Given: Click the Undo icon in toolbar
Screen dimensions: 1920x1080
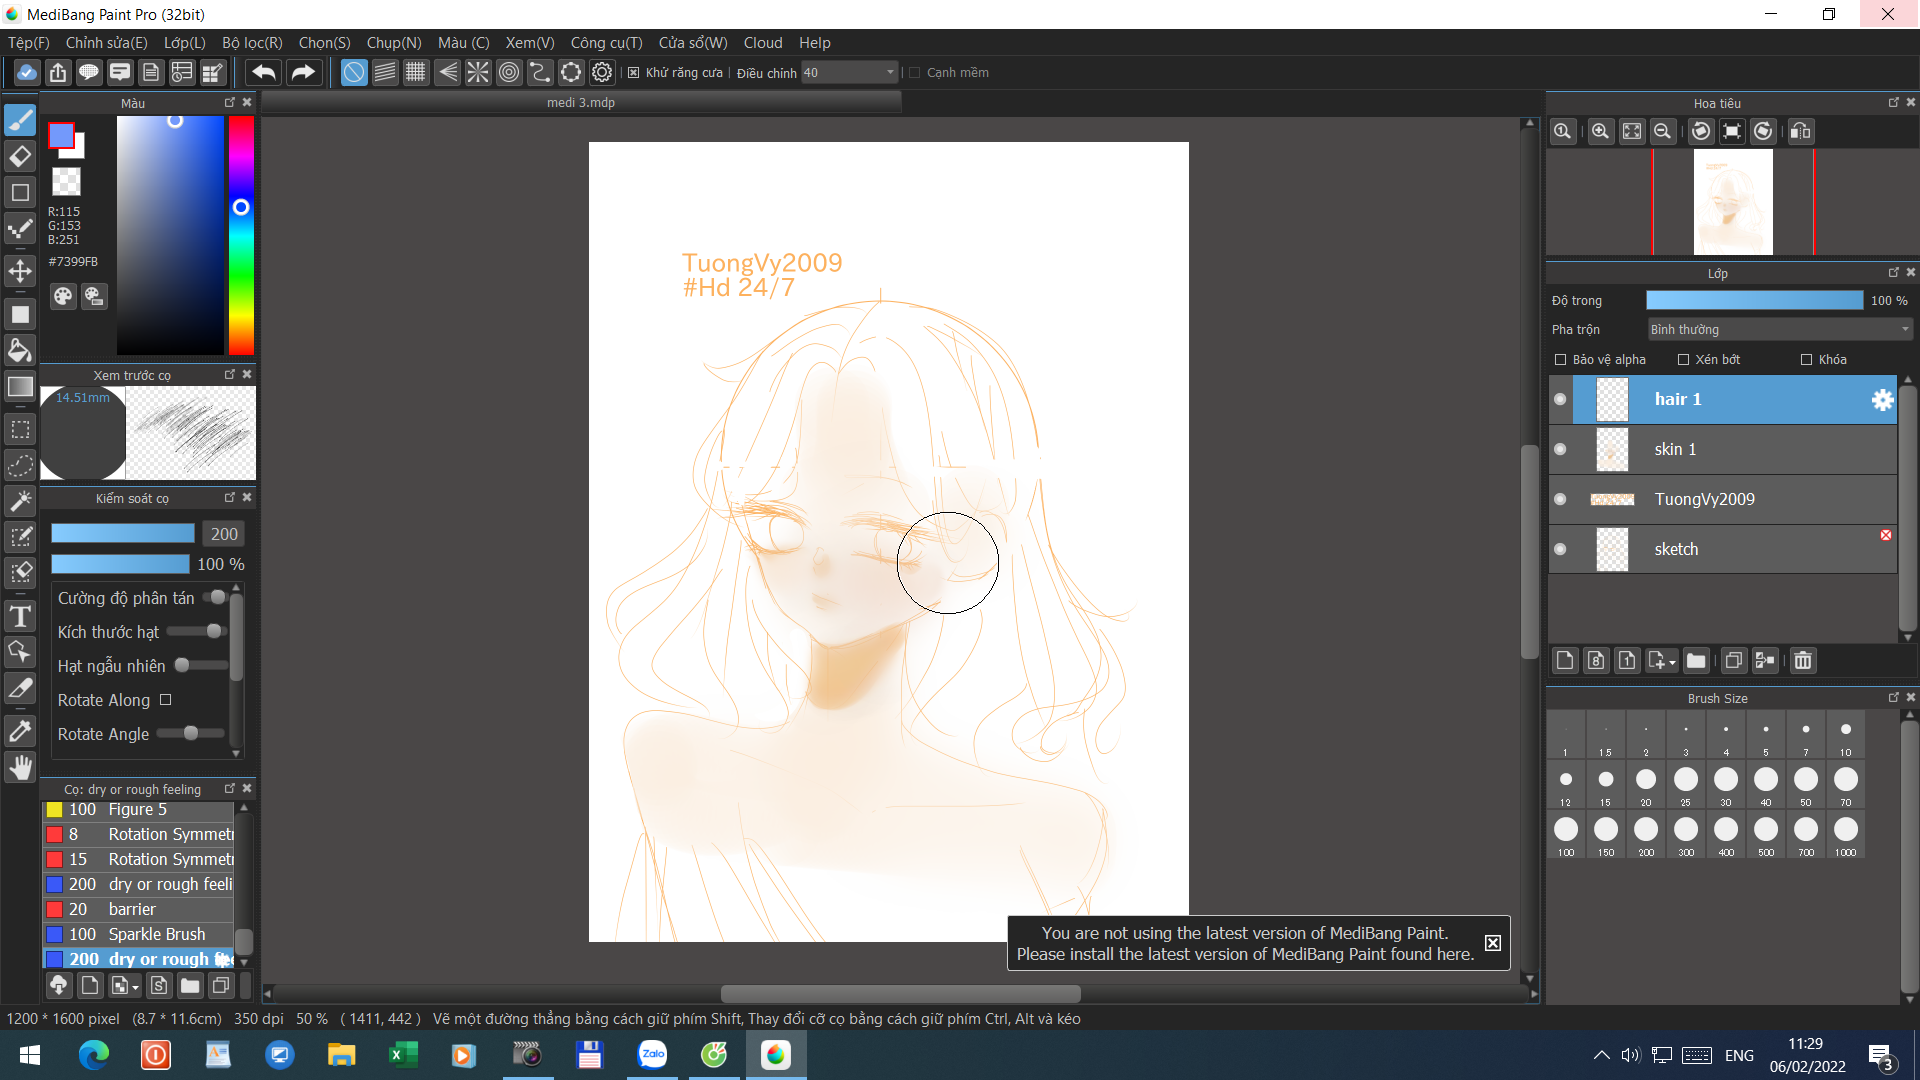Looking at the screenshot, I should 263,72.
